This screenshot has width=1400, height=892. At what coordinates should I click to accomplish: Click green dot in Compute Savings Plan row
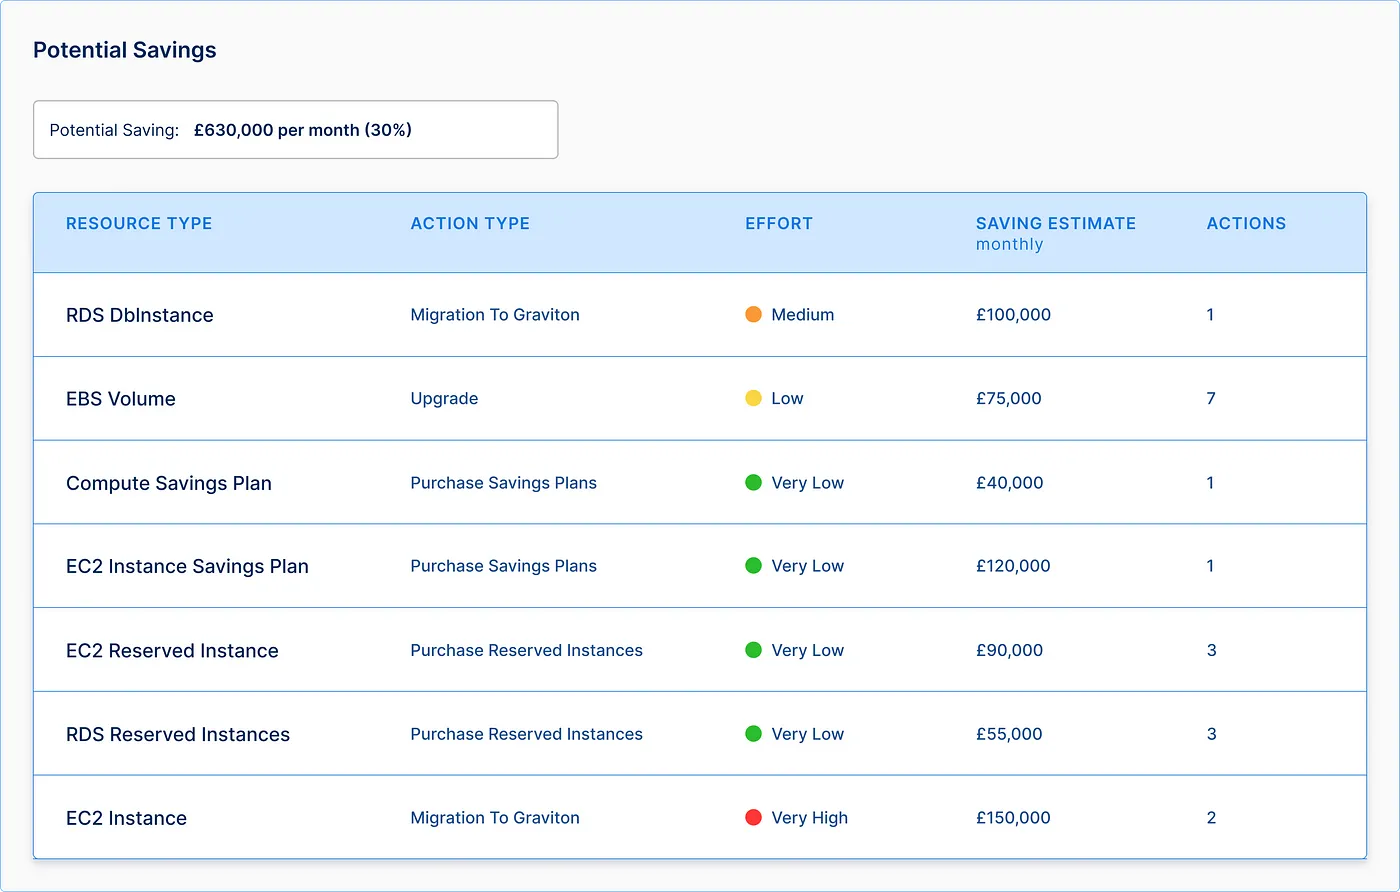(754, 483)
